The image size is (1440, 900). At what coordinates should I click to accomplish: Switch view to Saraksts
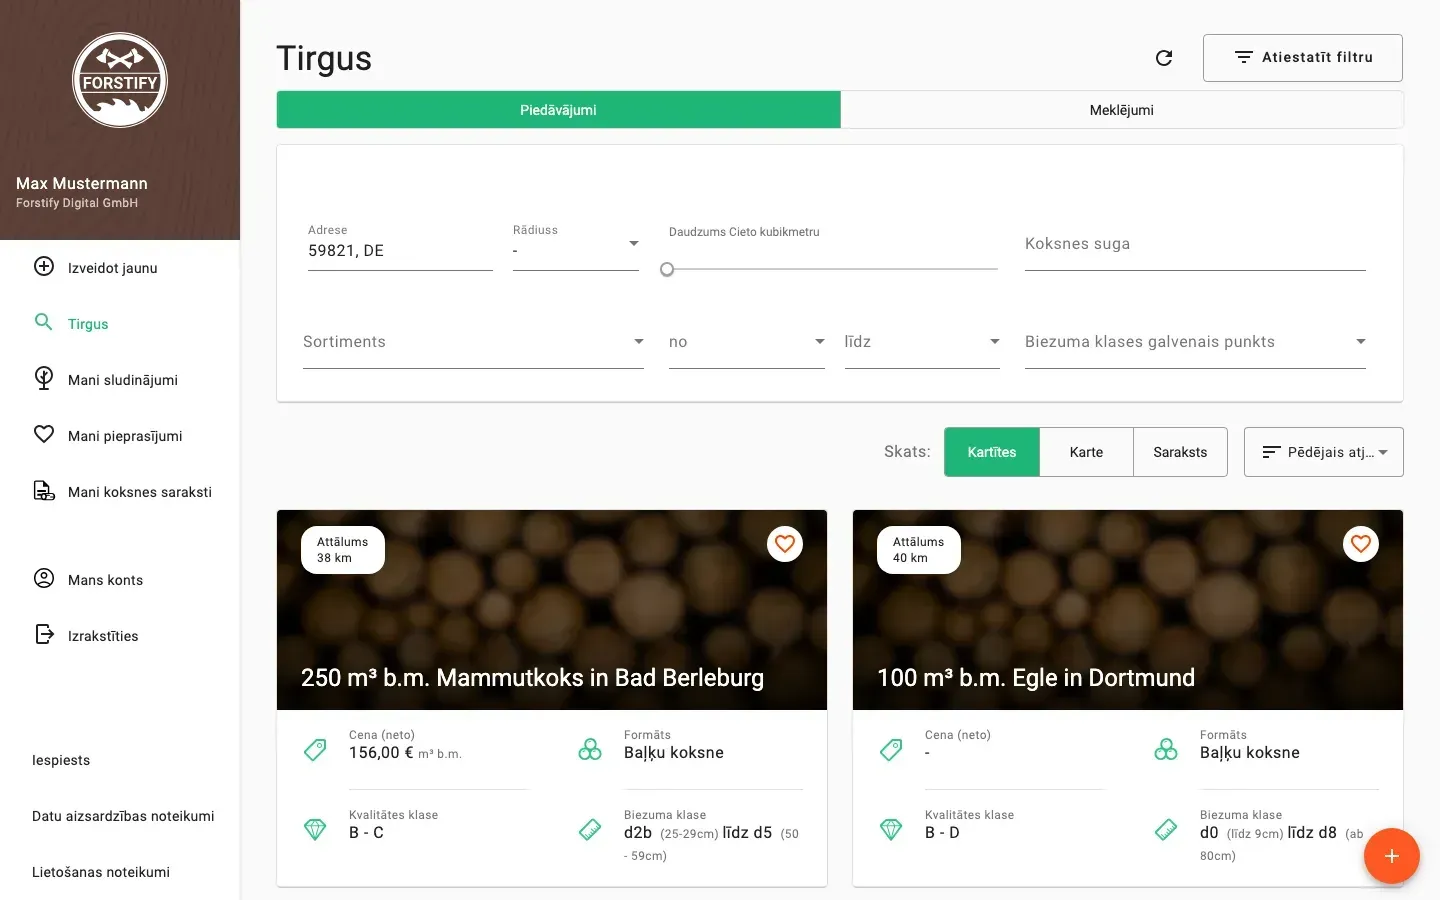point(1180,452)
